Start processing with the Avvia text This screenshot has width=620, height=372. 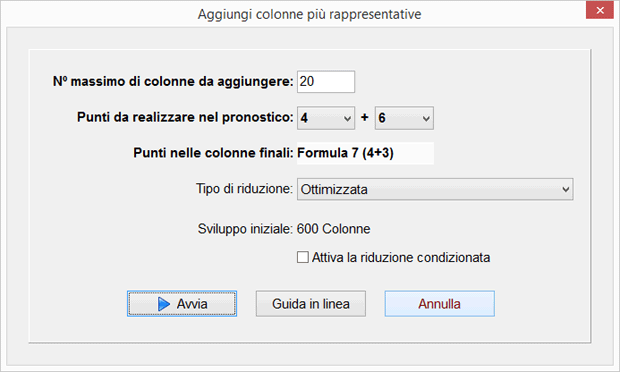[x=192, y=304]
